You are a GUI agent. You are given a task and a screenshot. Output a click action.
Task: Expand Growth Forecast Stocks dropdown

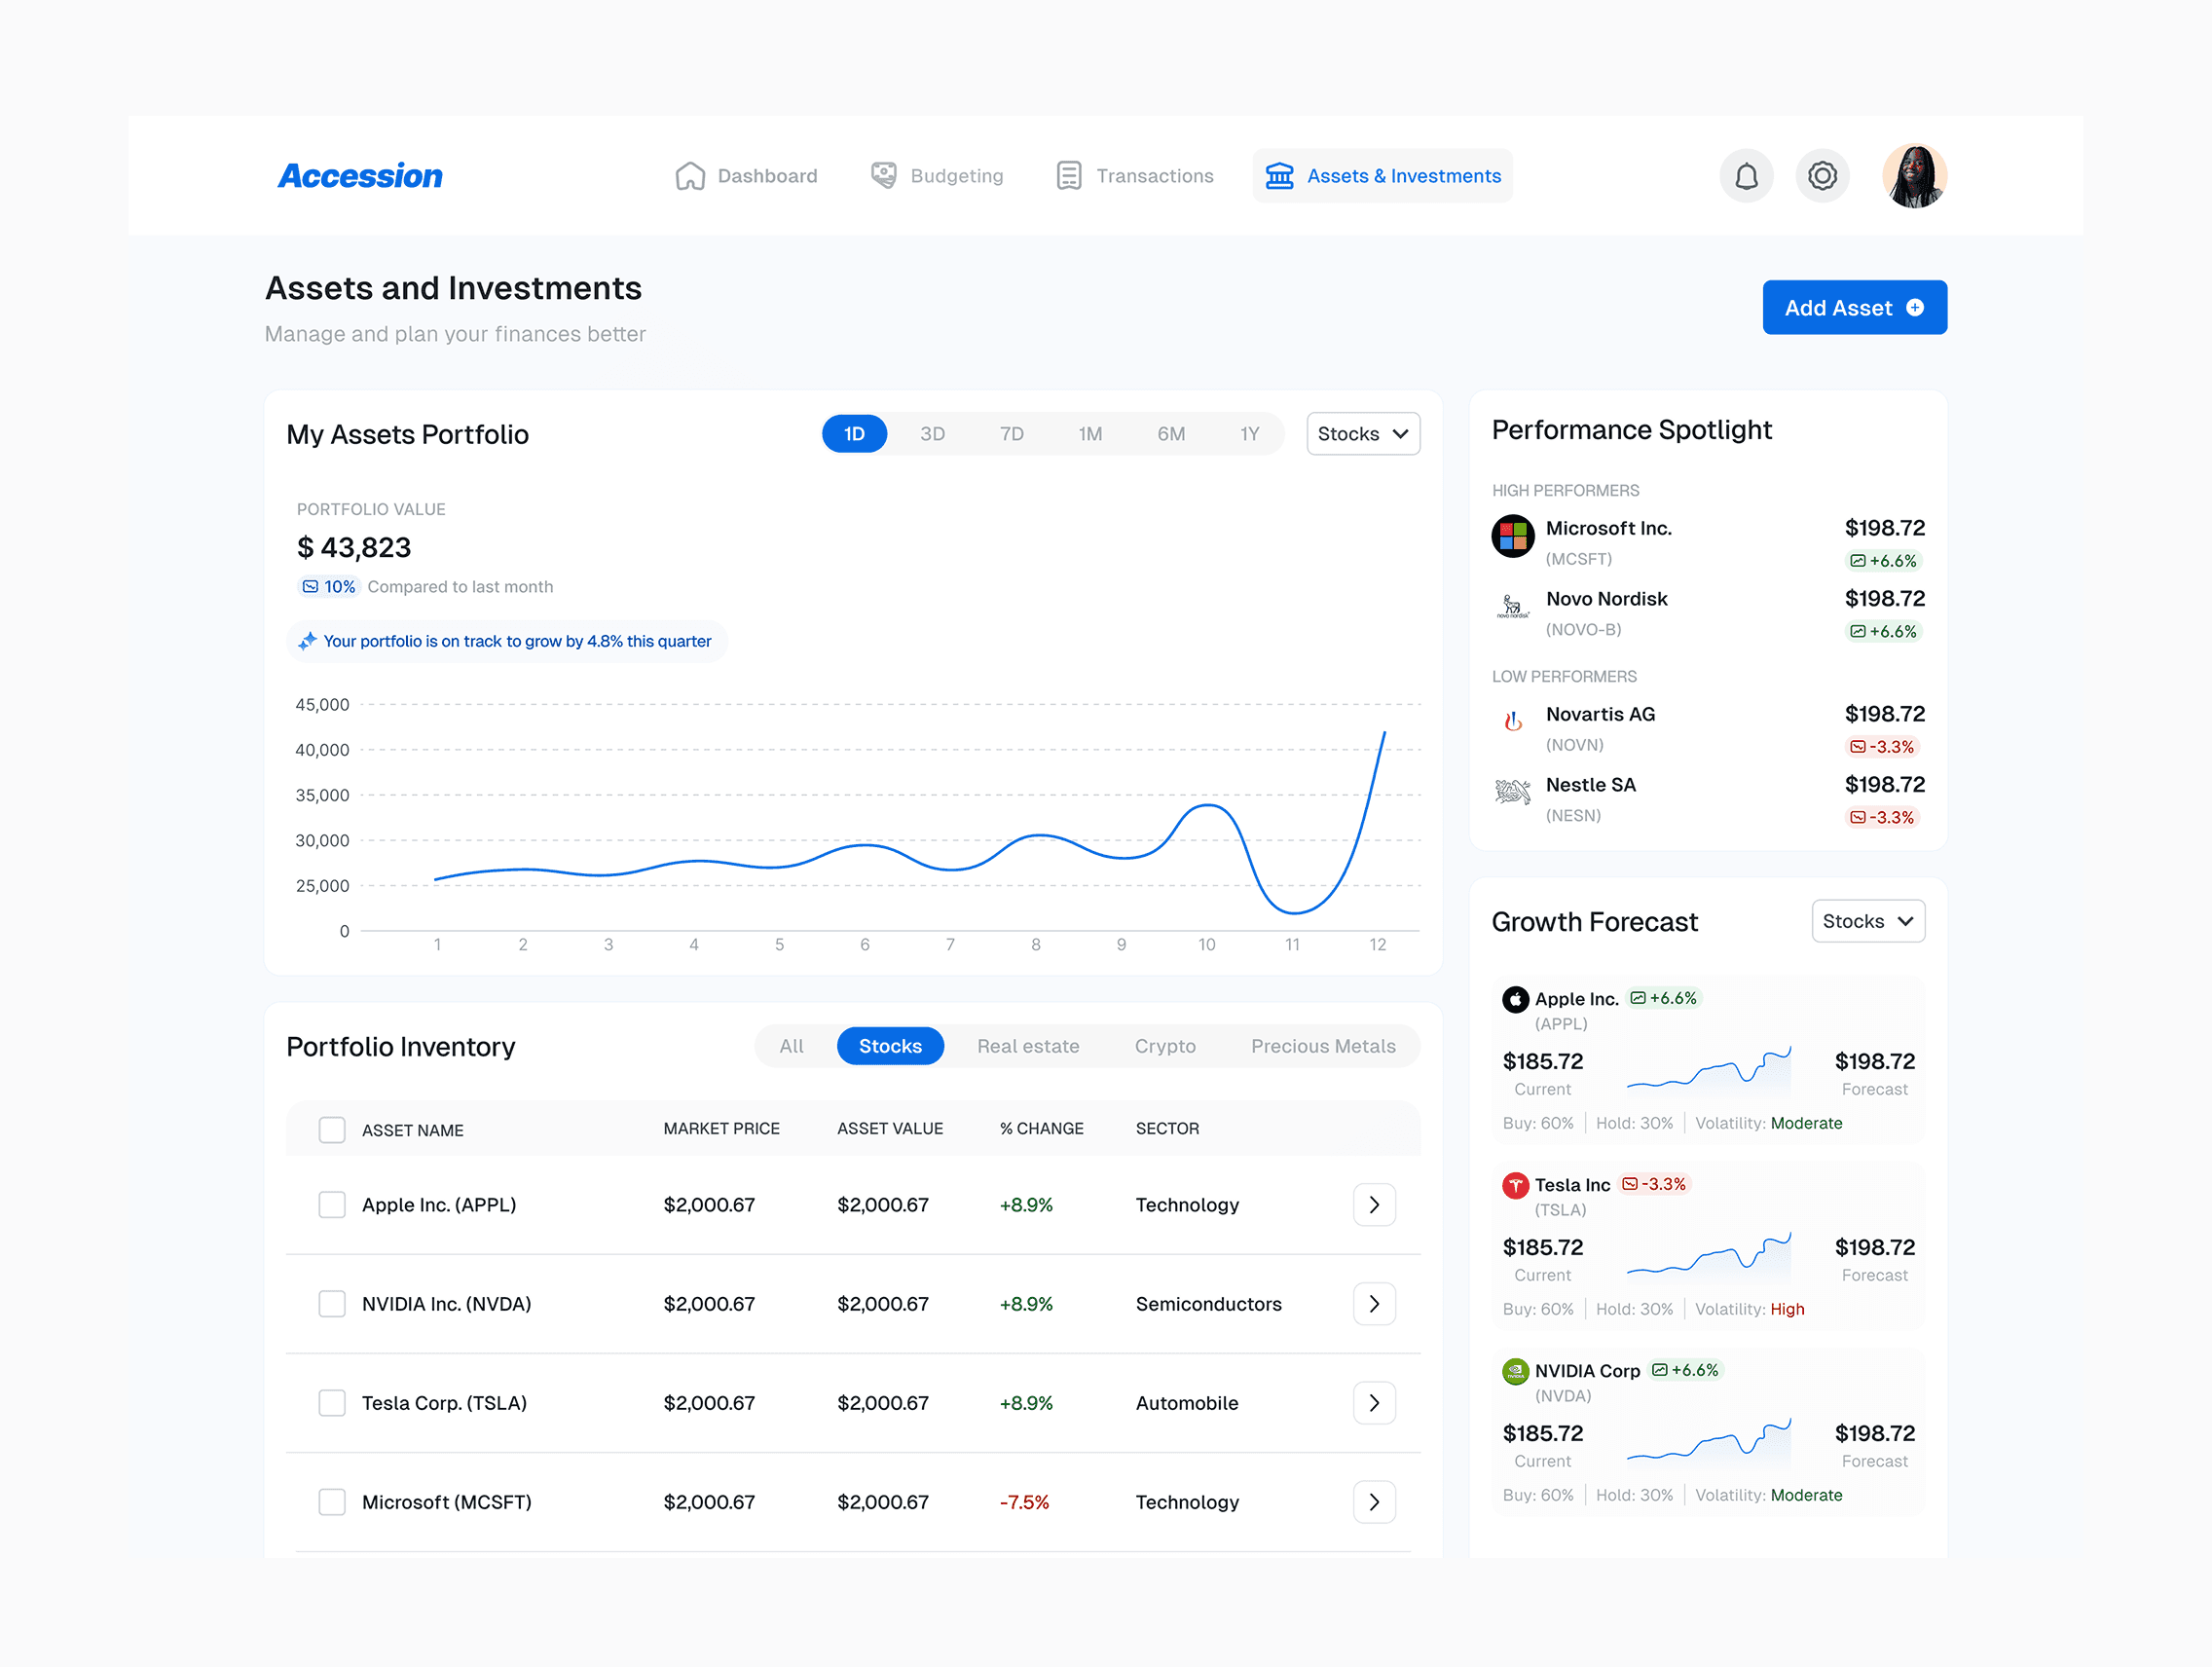pyautogui.click(x=1867, y=921)
